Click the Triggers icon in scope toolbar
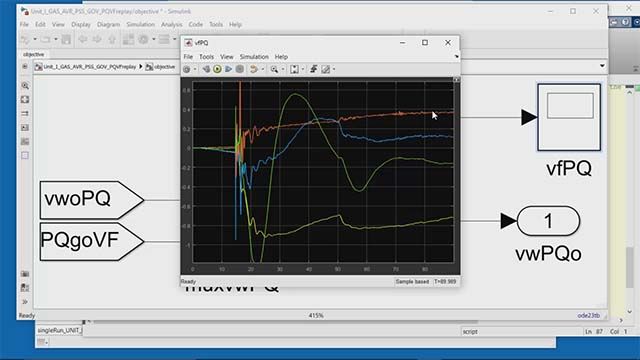The width and height of the screenshot is (640, 360). [x=313, y=69]
